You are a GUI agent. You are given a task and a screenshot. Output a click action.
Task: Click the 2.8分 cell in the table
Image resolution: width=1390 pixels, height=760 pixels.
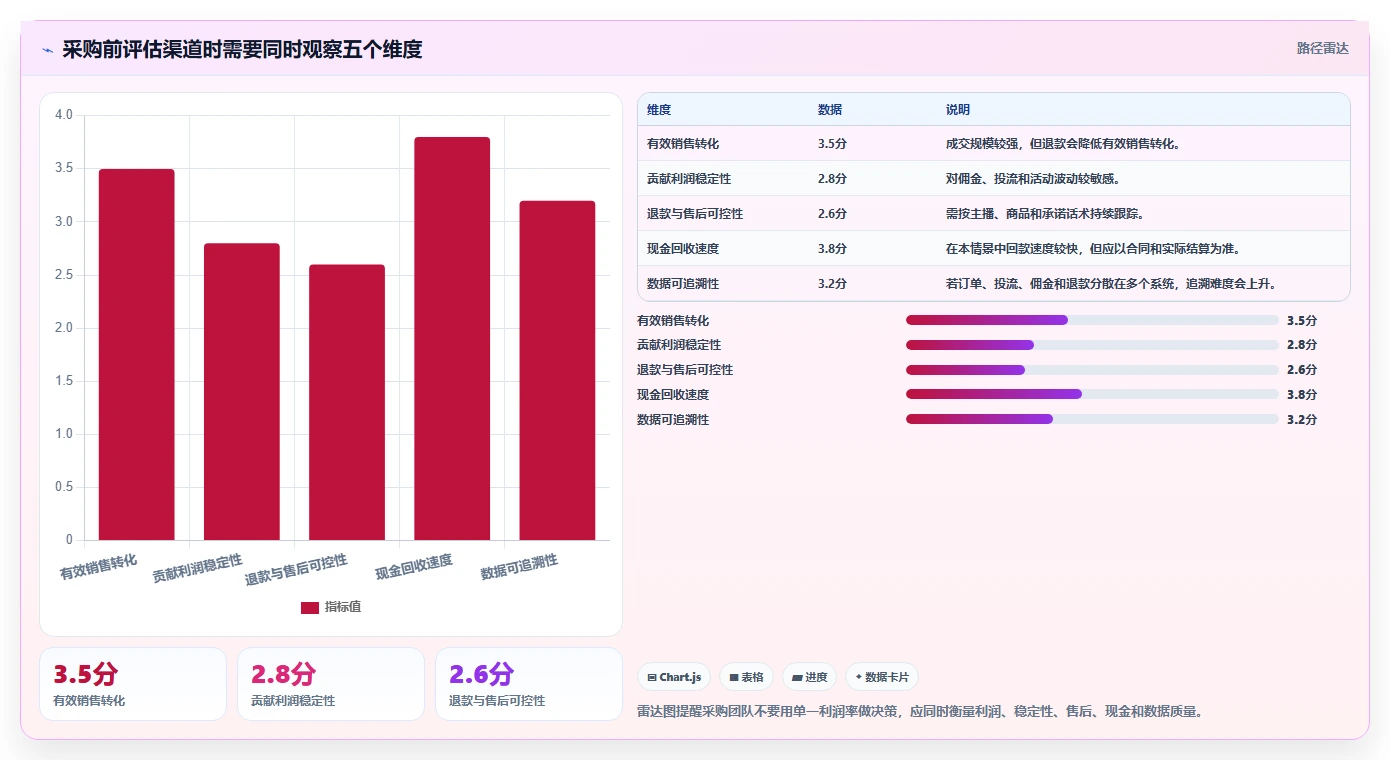click(832, 179)
